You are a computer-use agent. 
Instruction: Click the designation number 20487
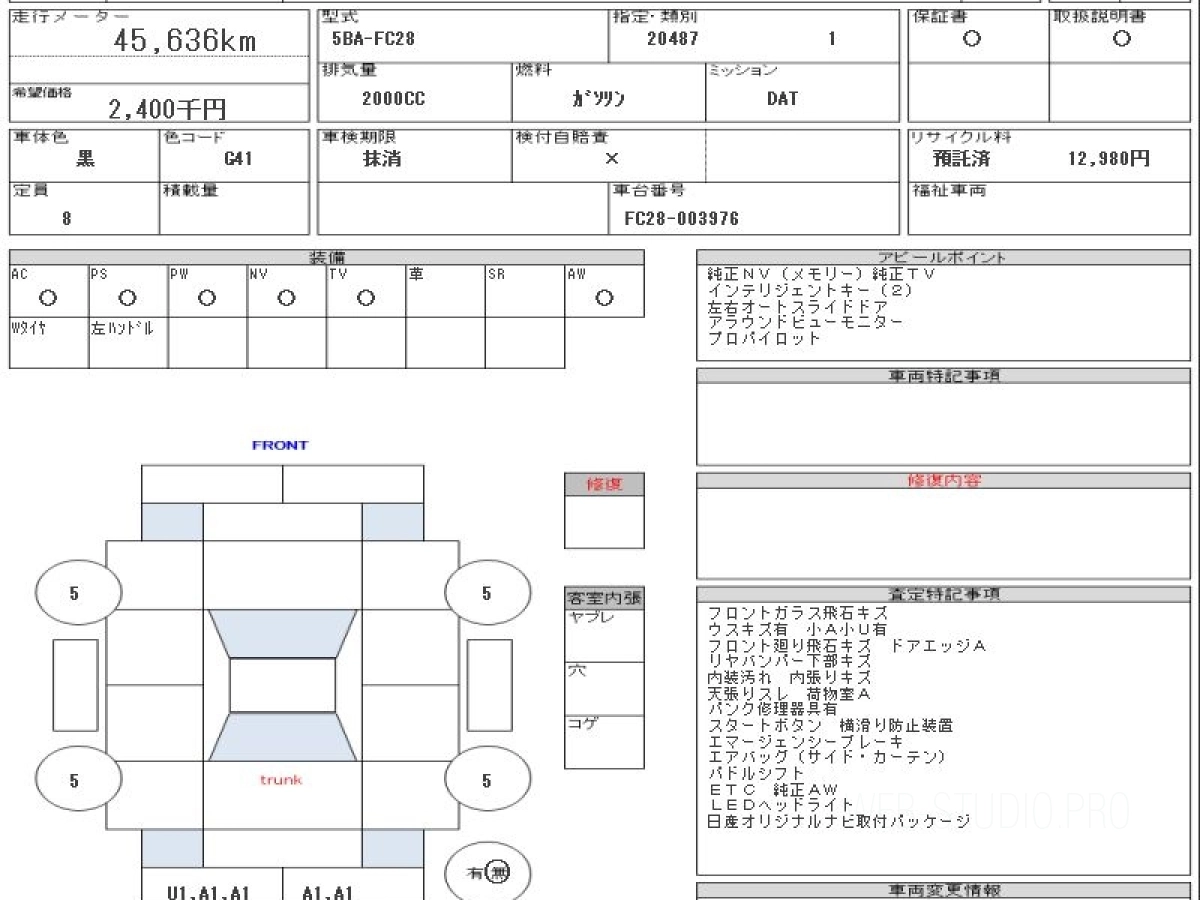[x=672, y=40]
